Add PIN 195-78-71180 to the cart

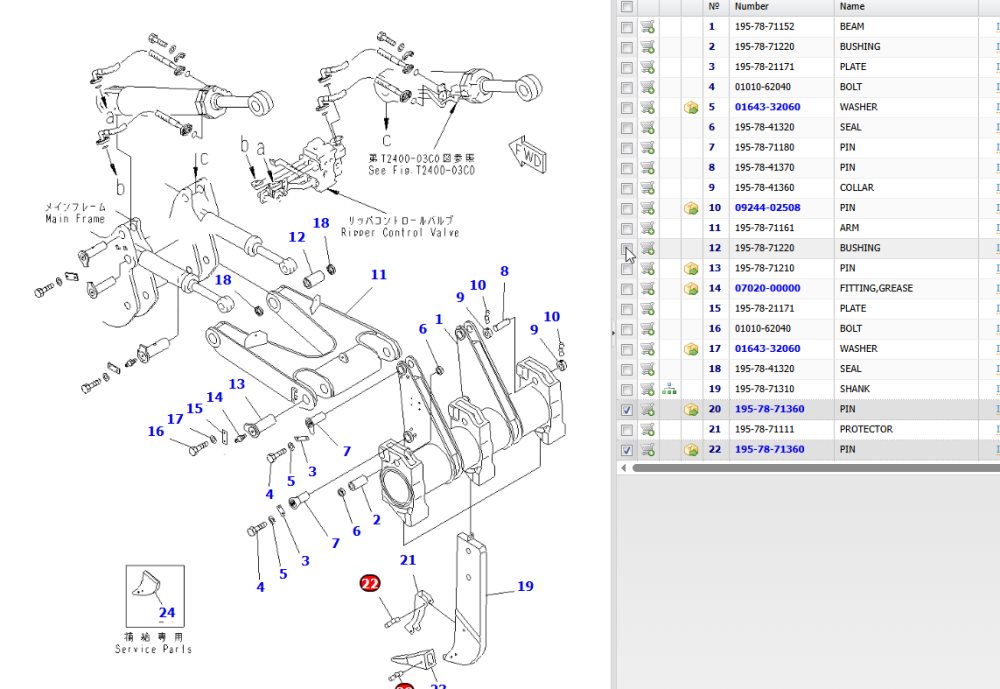(647, 147)
